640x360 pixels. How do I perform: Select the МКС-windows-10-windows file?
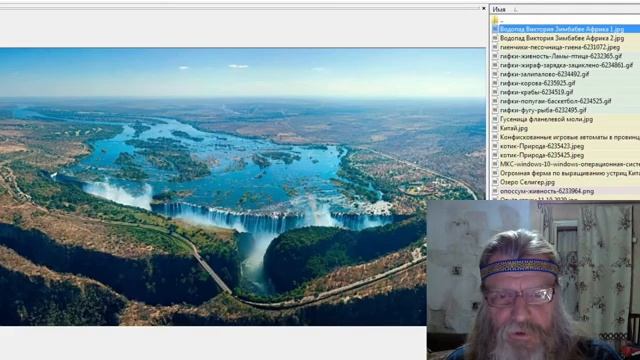[570, 164]
